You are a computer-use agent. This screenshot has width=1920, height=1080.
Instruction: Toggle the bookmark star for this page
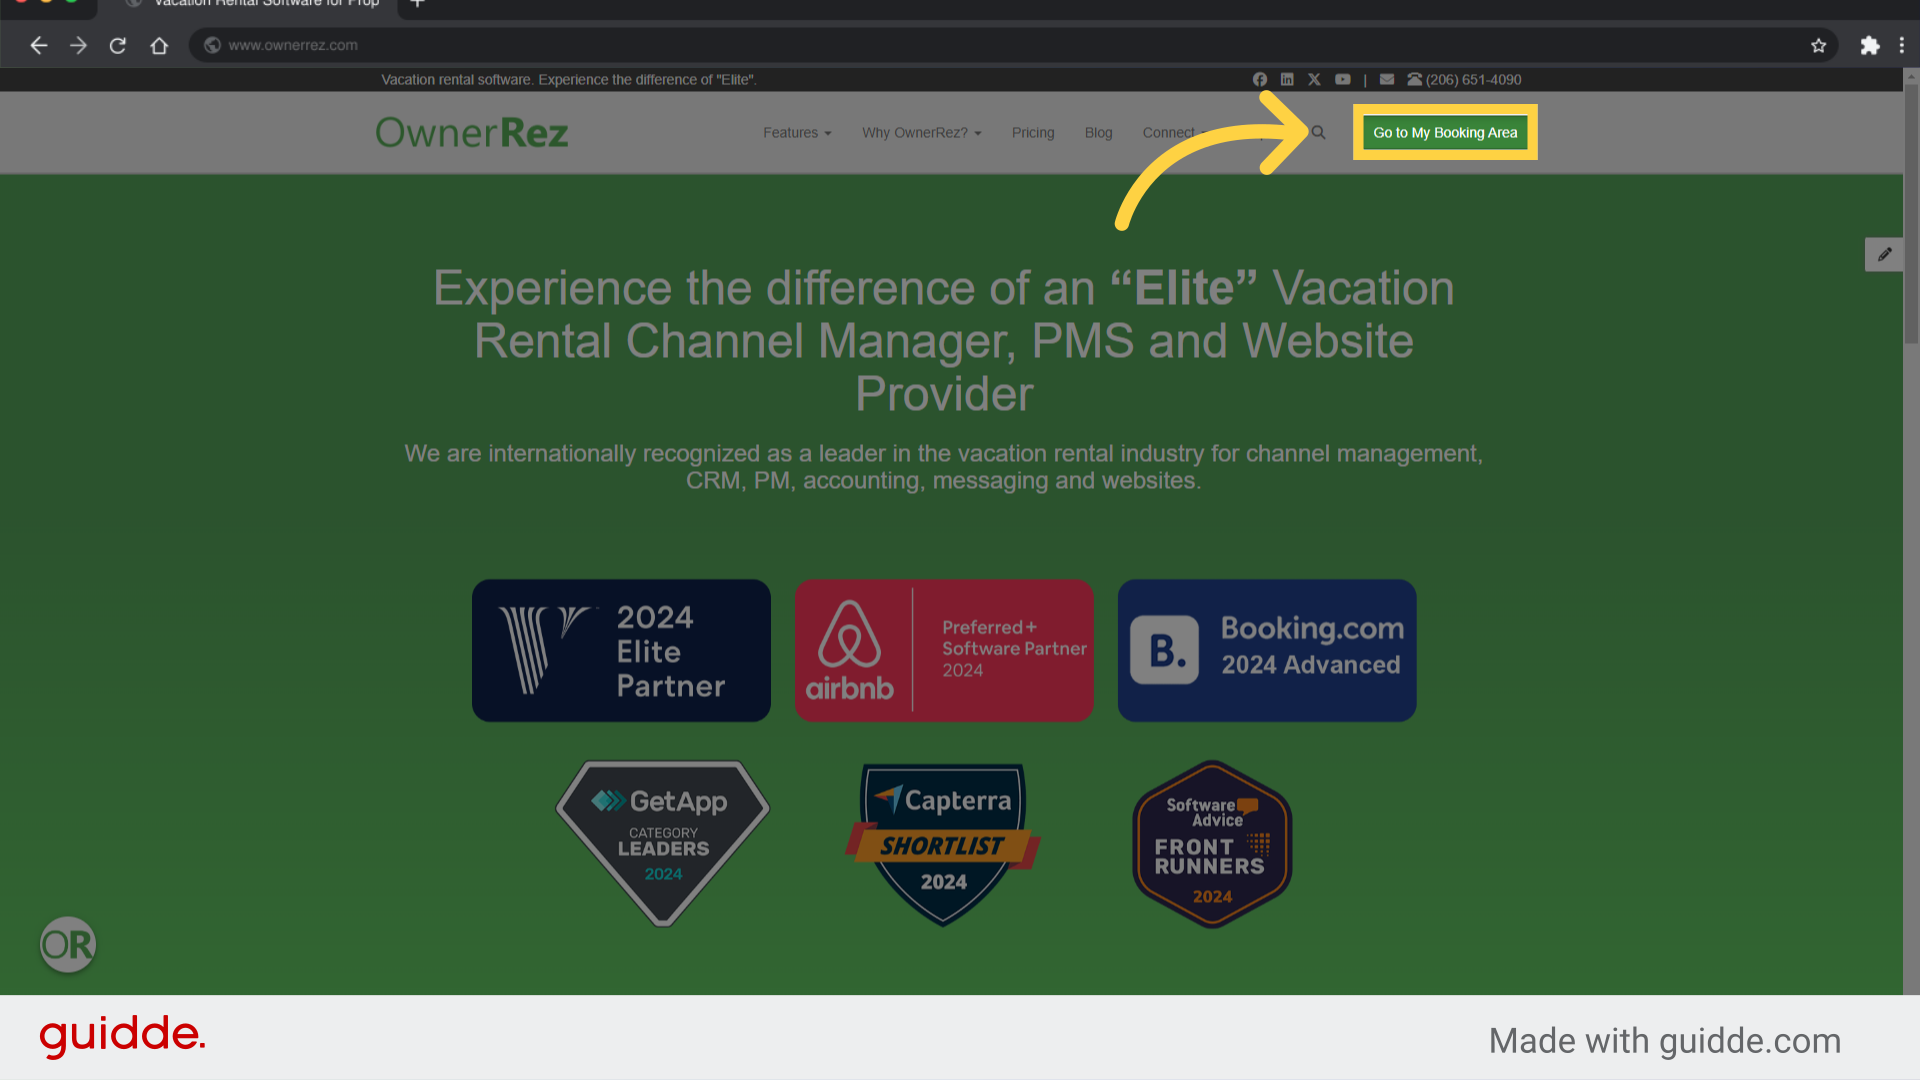coord(1819,45)
